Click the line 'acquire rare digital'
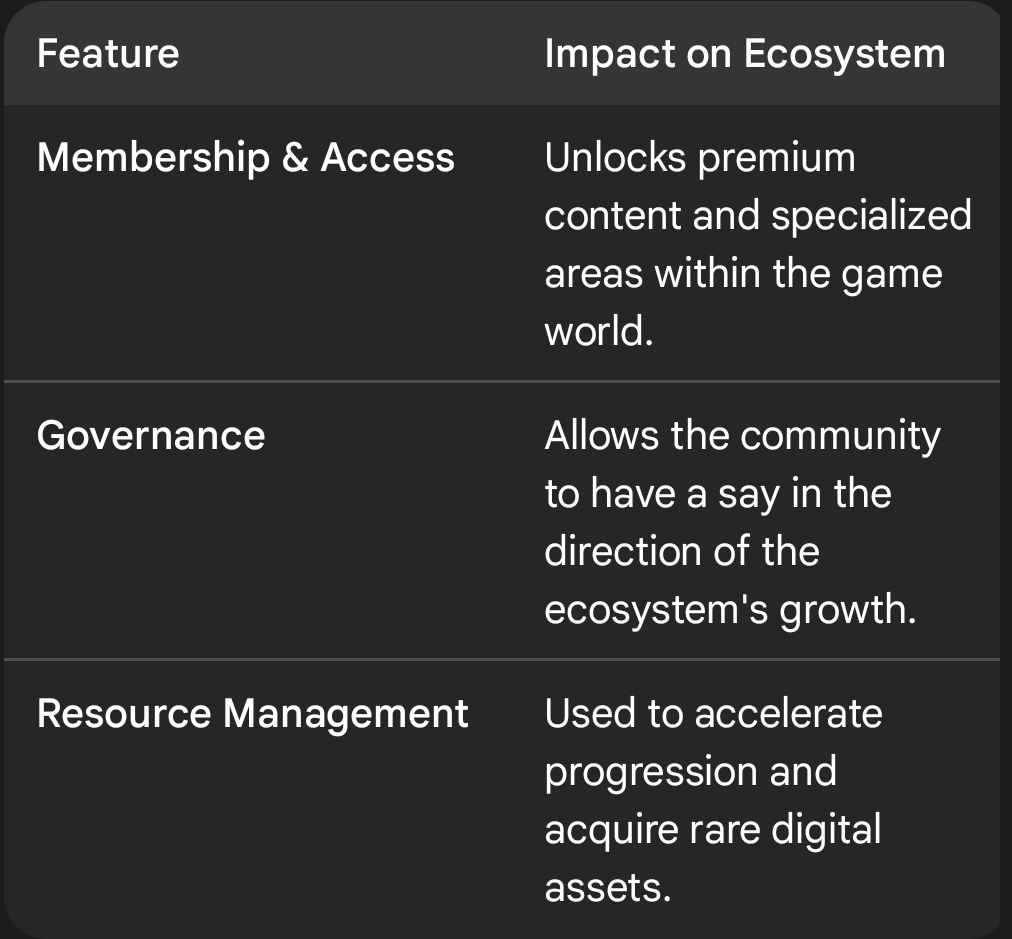 point(713,831)
